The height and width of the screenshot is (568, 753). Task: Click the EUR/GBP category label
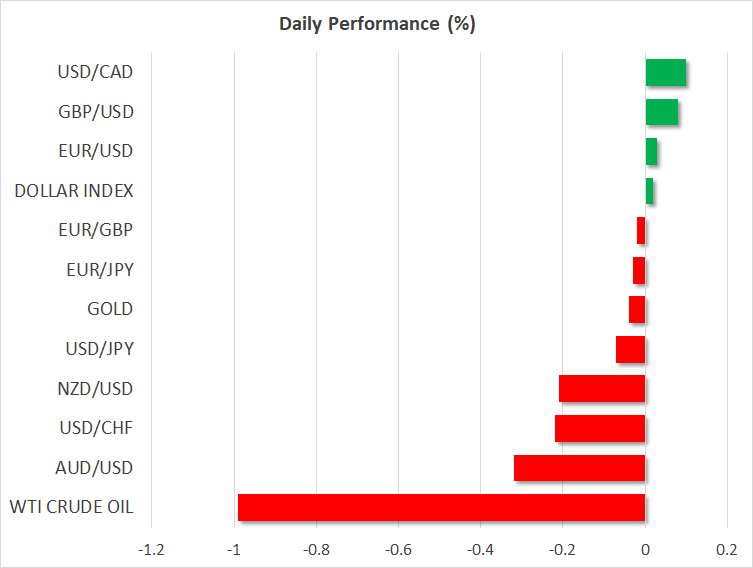99,230
